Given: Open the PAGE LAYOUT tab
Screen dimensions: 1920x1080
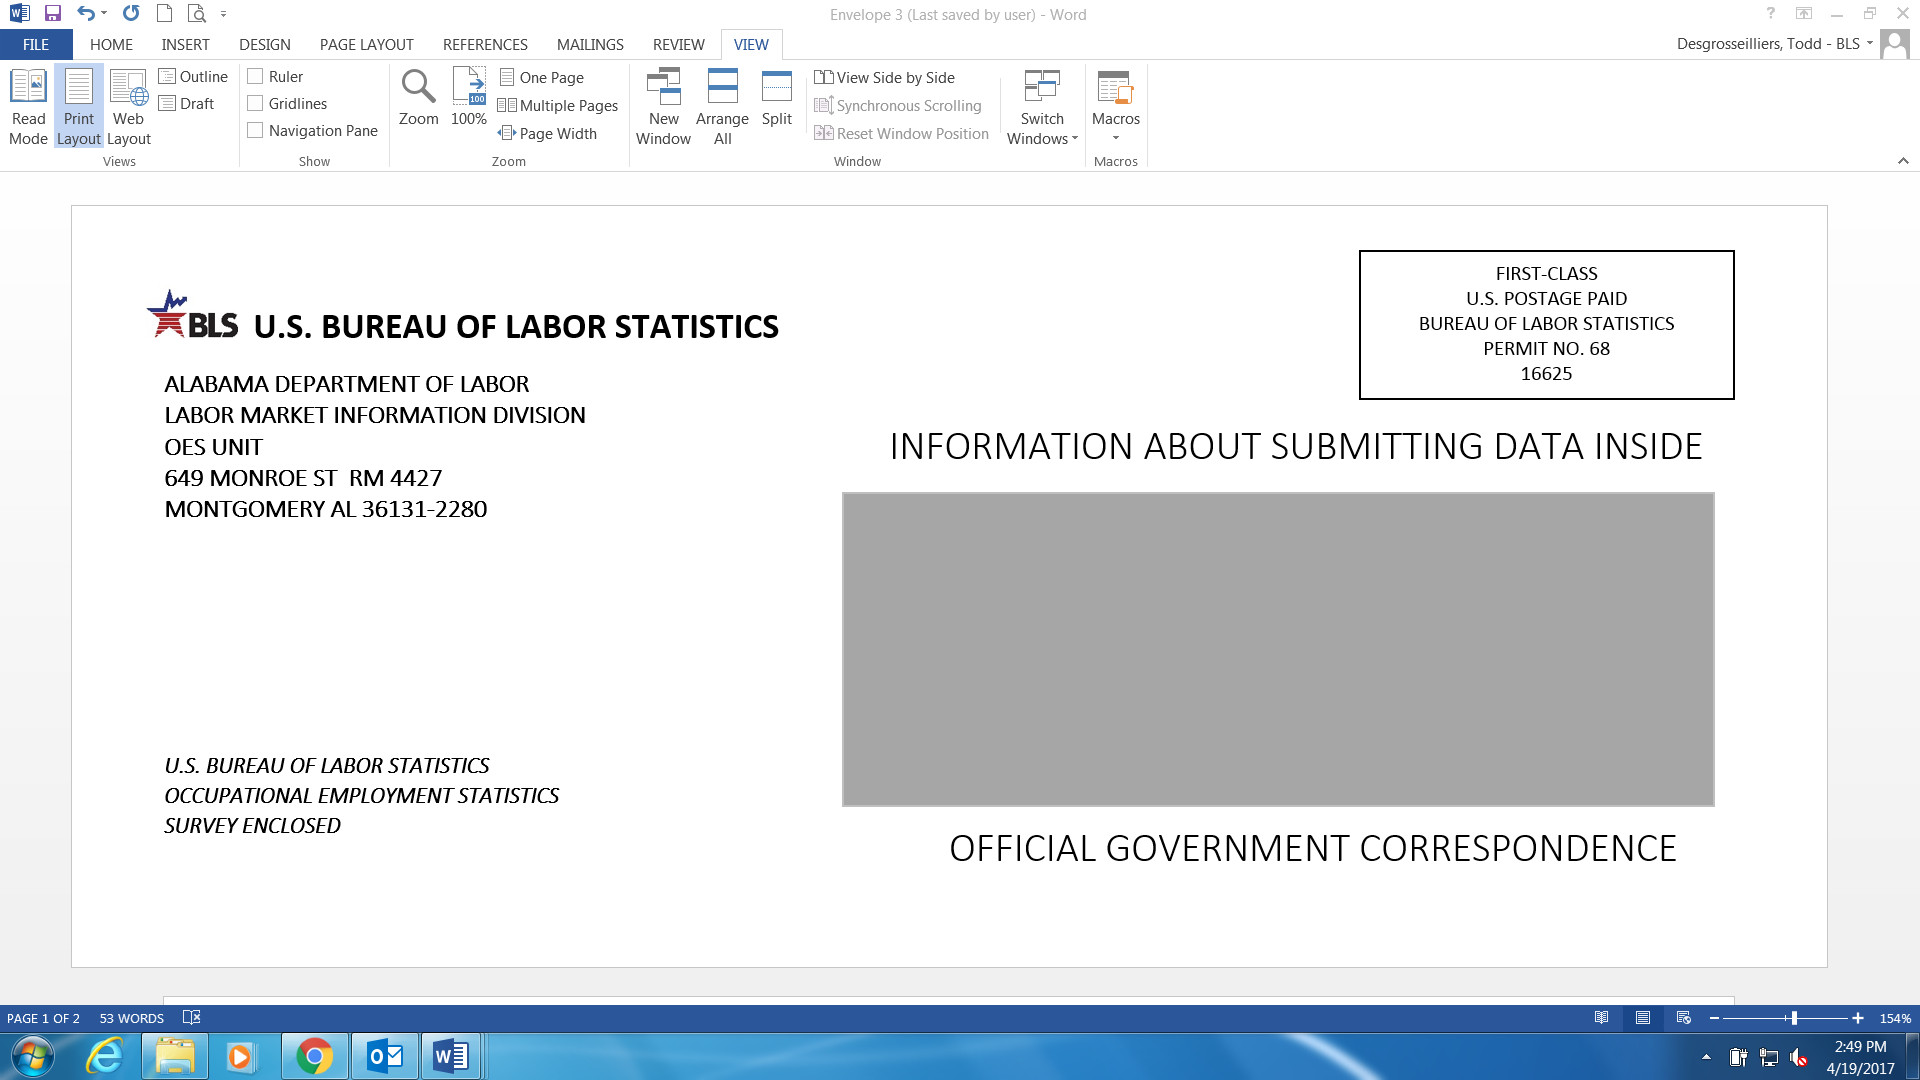Looking at the screenshot, I should [x=366, y=45].
